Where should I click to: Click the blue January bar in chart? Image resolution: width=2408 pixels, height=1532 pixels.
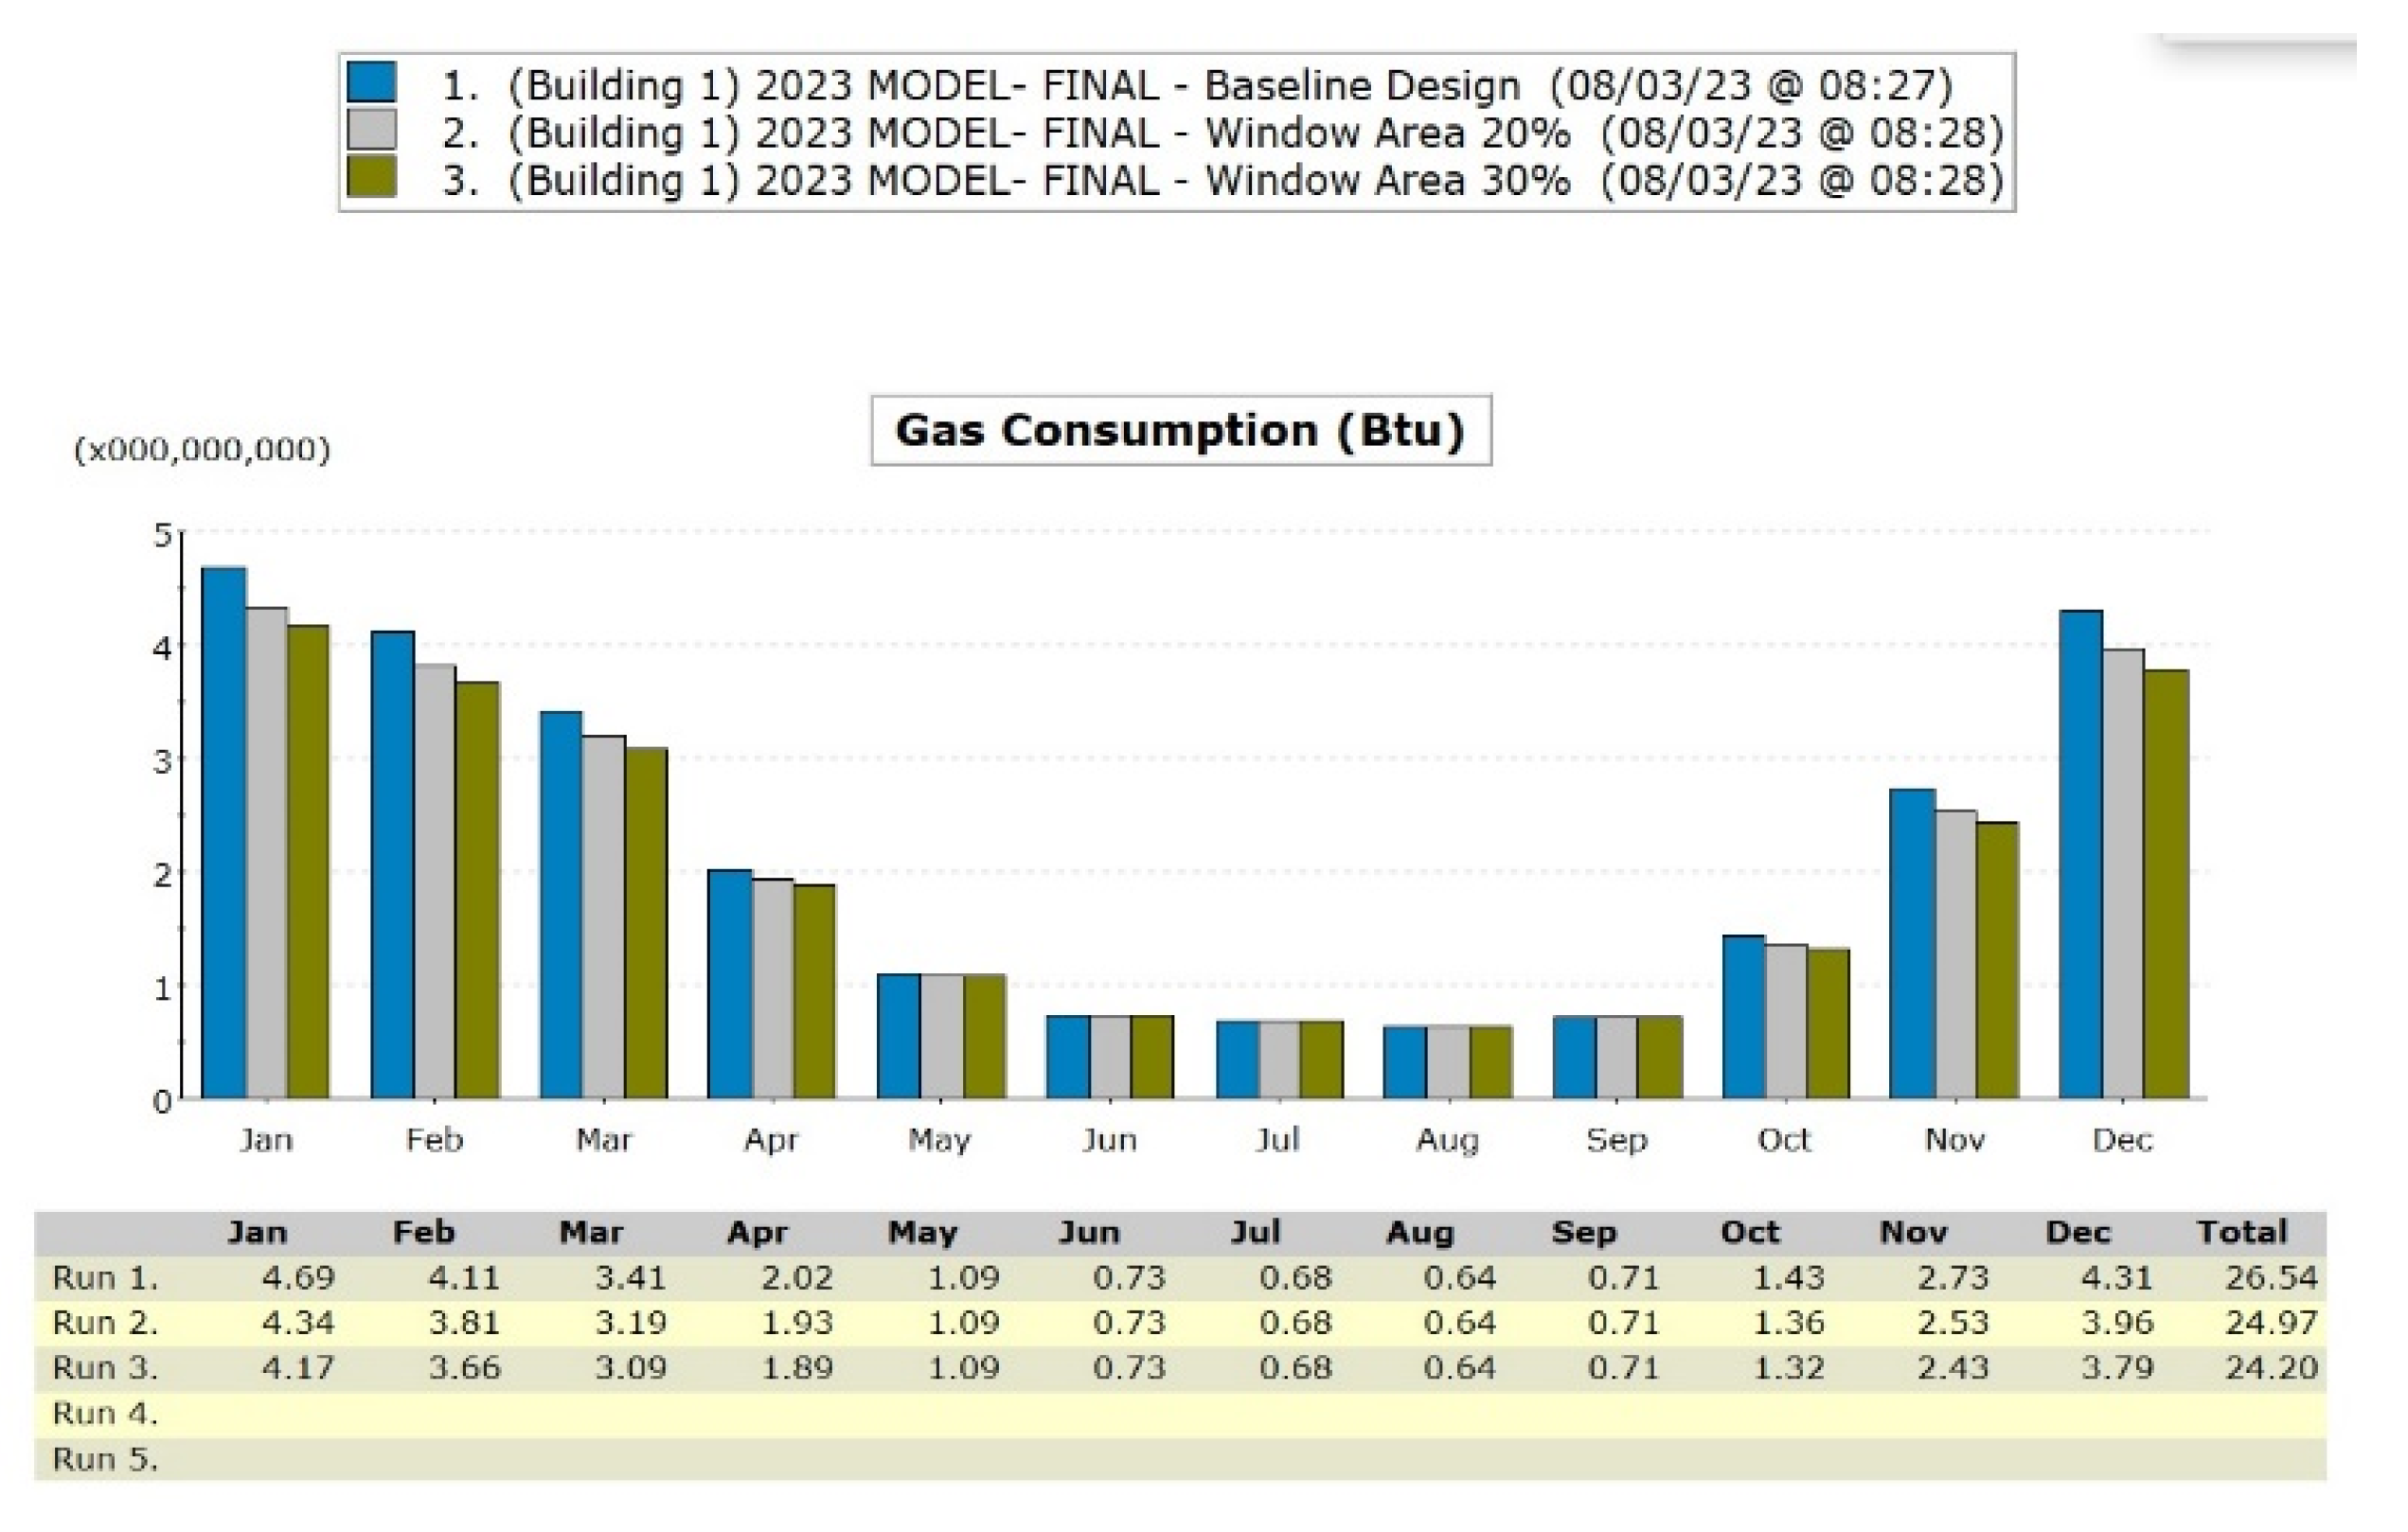point(224,832)
